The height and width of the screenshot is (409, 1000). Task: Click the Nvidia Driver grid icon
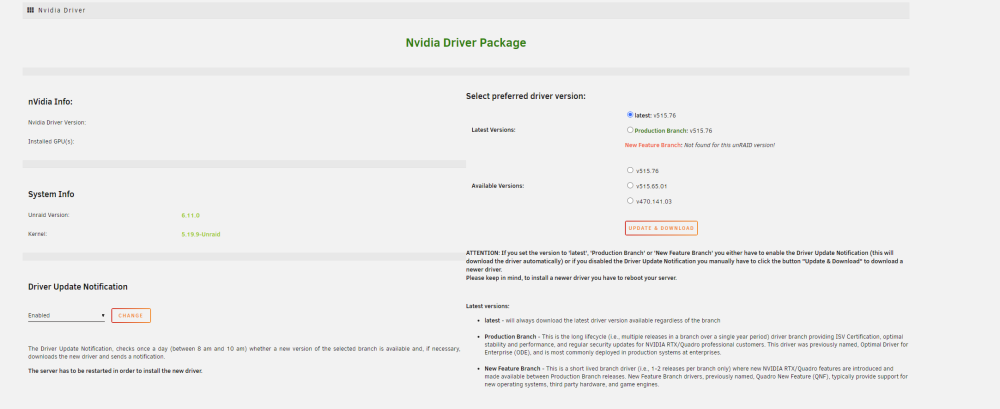(31, 10)
